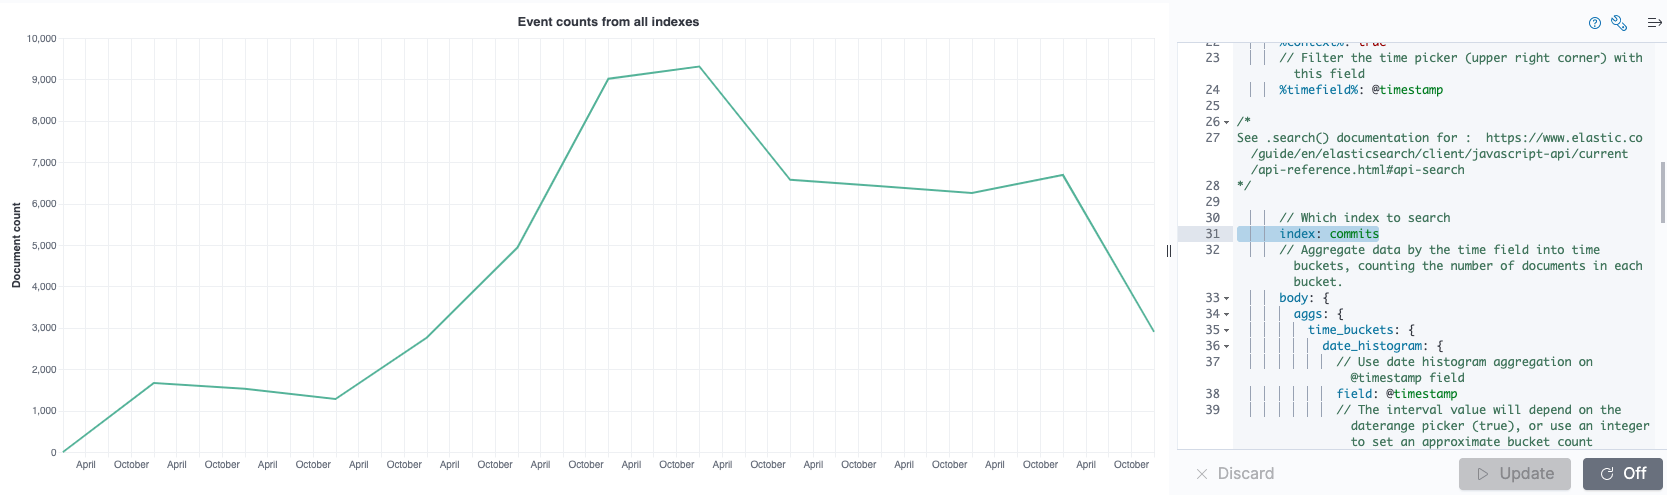Fold the aggs block at line 34
1667x495 pixels.
point(1227,314)
